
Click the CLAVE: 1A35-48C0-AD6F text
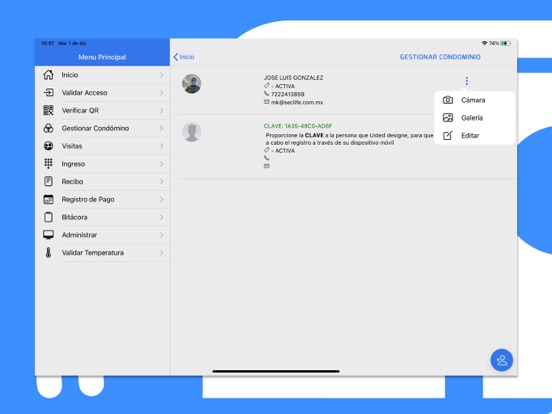pos(298,126)
